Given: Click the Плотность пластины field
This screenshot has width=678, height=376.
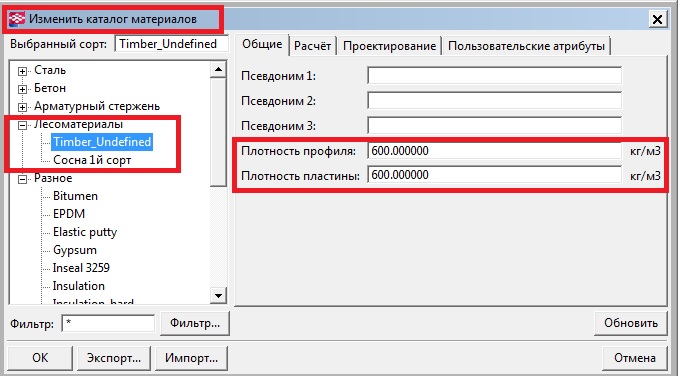Looking at the screenshot, I should click(x=495, y=175).
